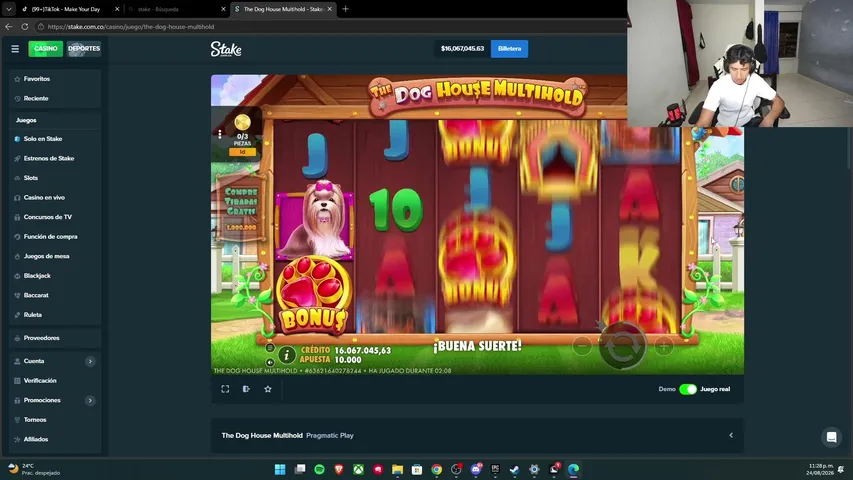
Task: Switch to the Deportes section
Action: (84, 48)
